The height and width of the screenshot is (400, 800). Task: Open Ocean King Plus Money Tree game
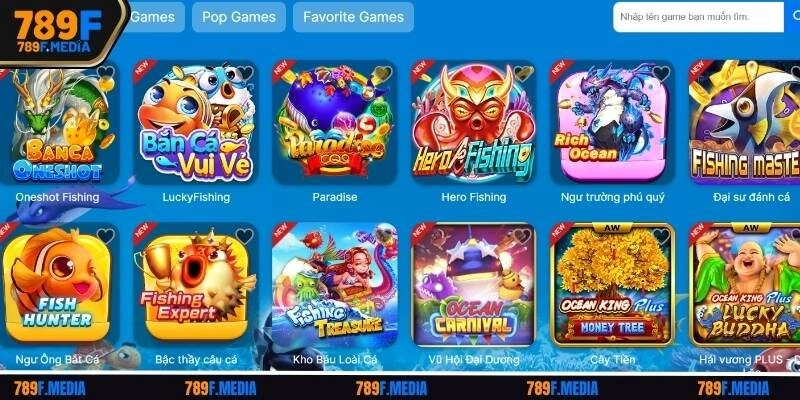pos(612,285)
